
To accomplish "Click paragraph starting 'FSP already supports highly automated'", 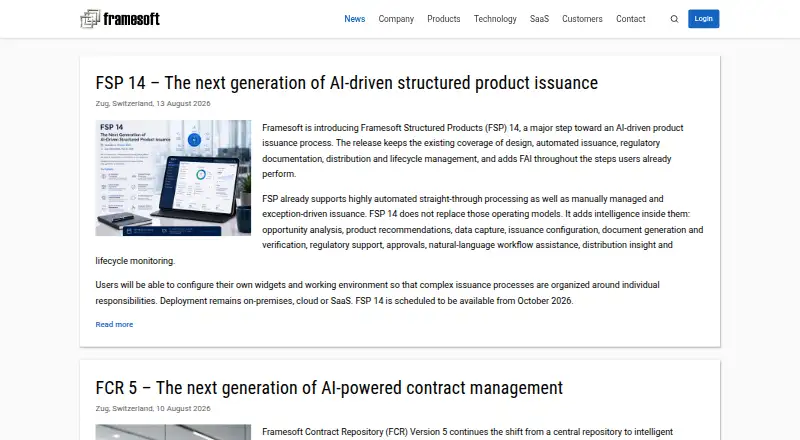I will tap(399, 230).
